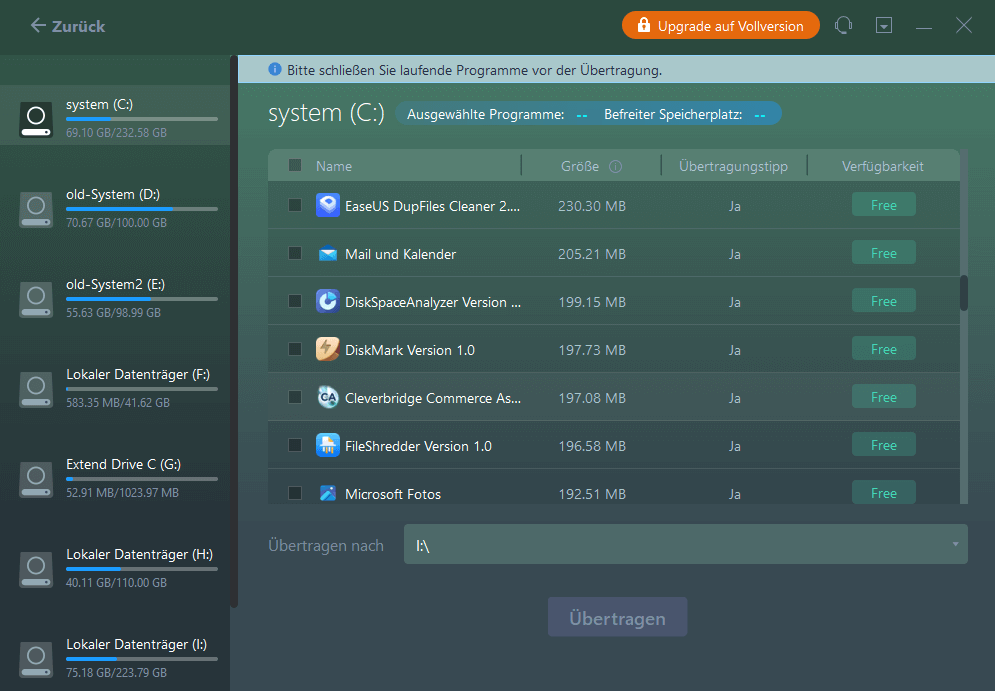The image size is (995, 691).
Task: Select system (C:) in the drive list
Action: 115,115
